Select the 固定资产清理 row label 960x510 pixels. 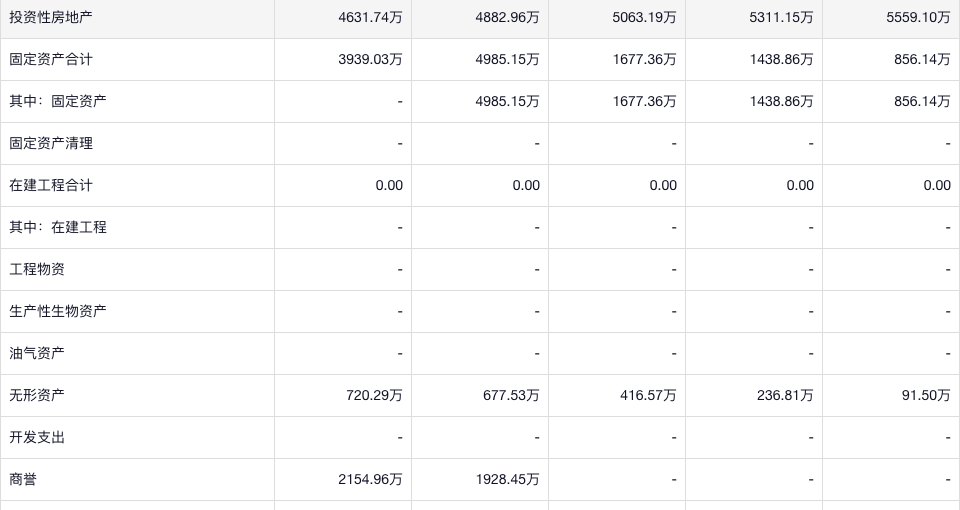tap(51, 143)
